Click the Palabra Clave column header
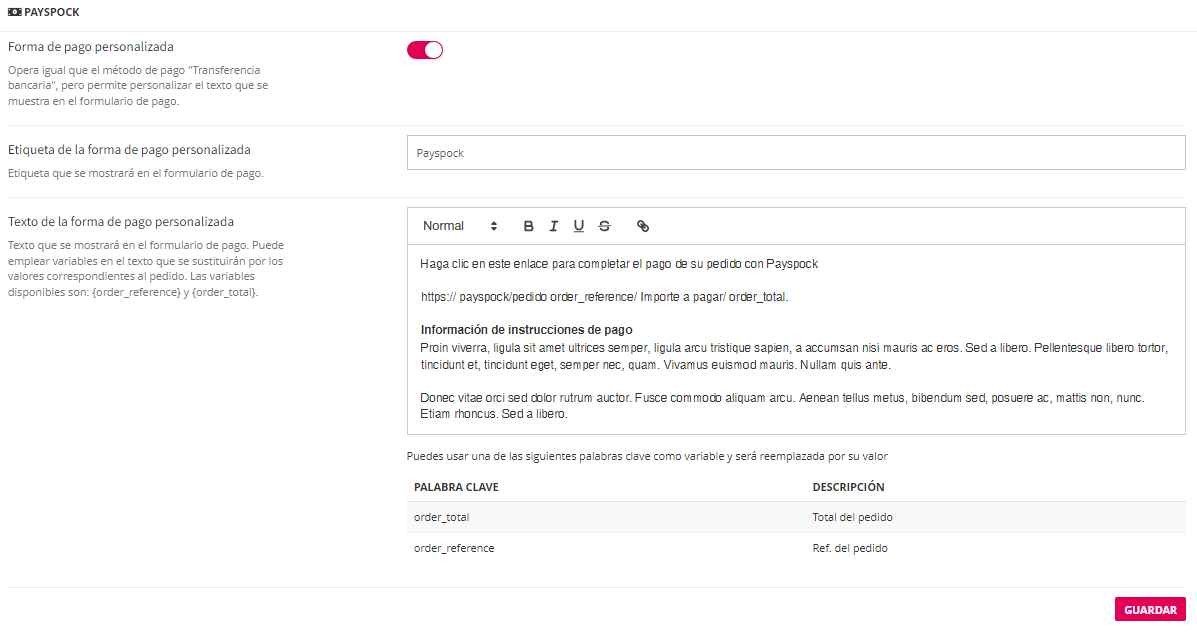The image size is (1197, 635). [x=456, y=487]
